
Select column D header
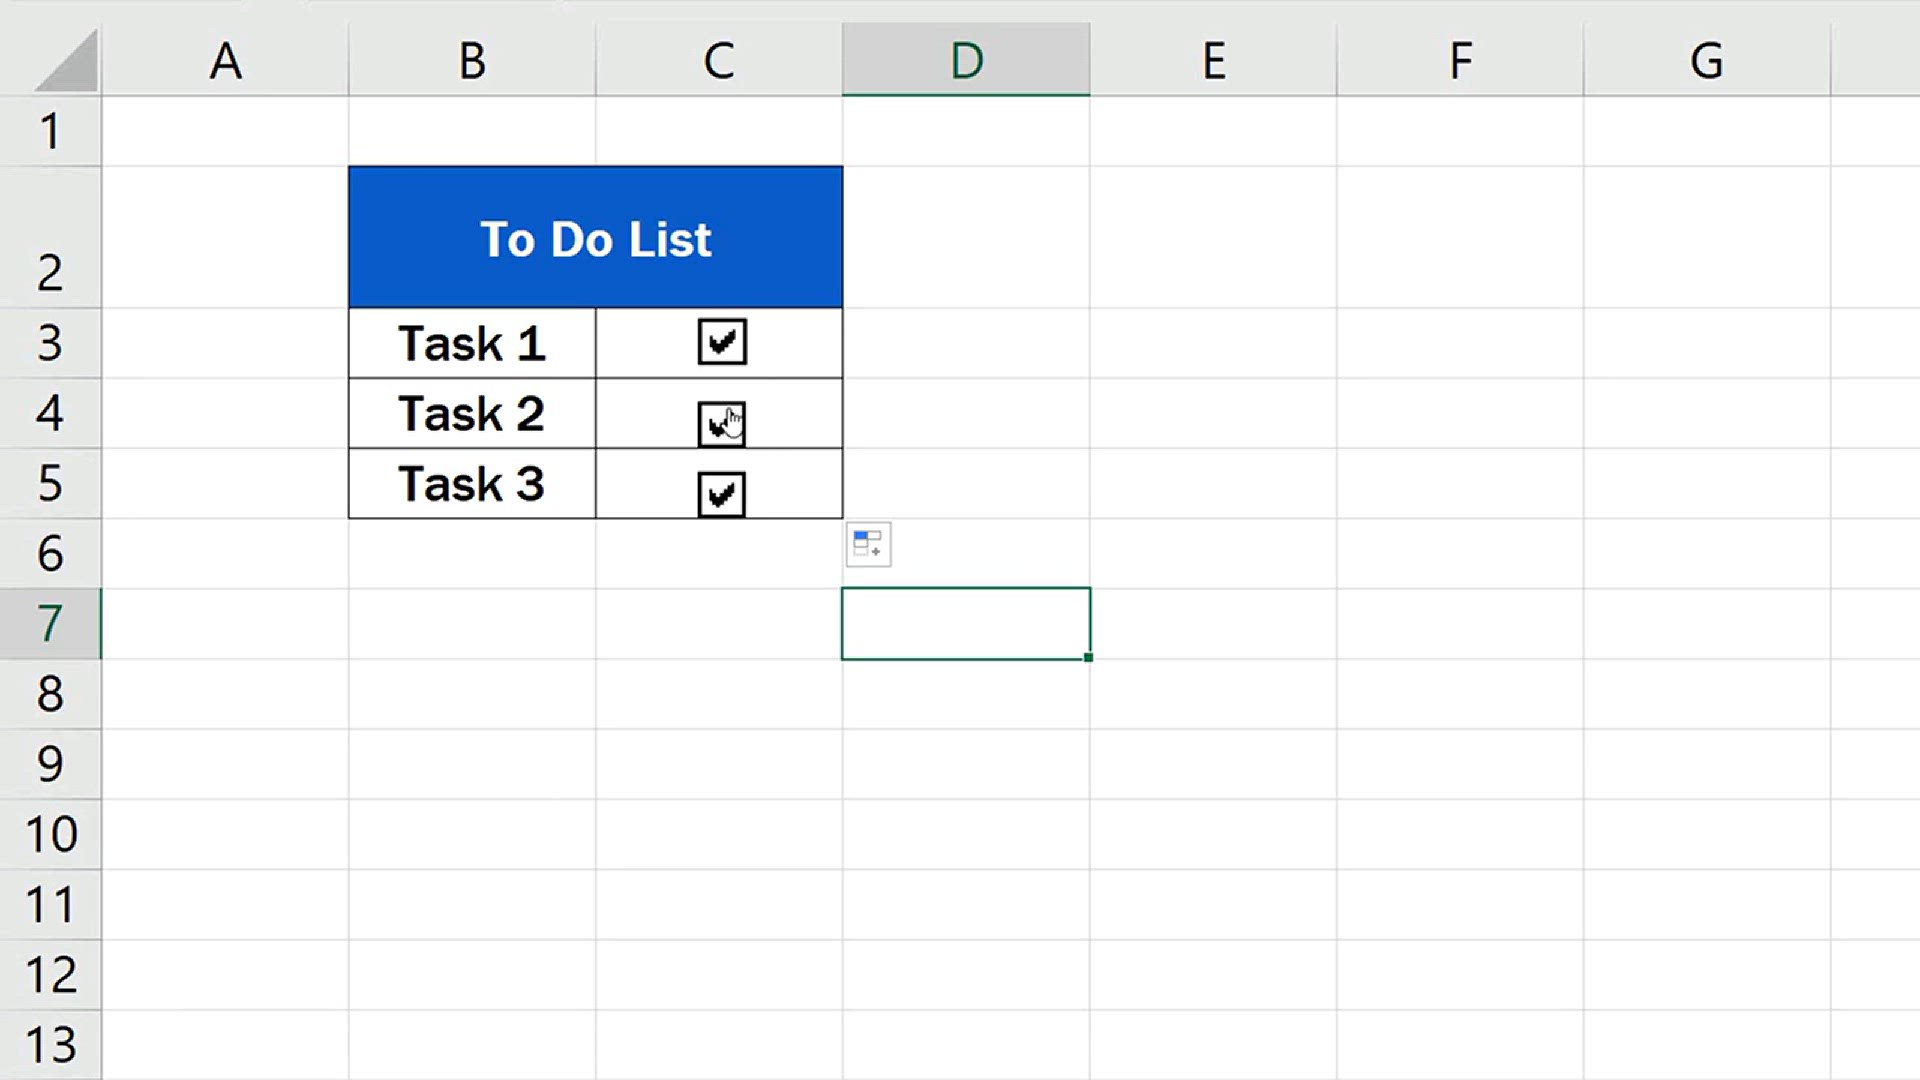[x=966, y=60]
